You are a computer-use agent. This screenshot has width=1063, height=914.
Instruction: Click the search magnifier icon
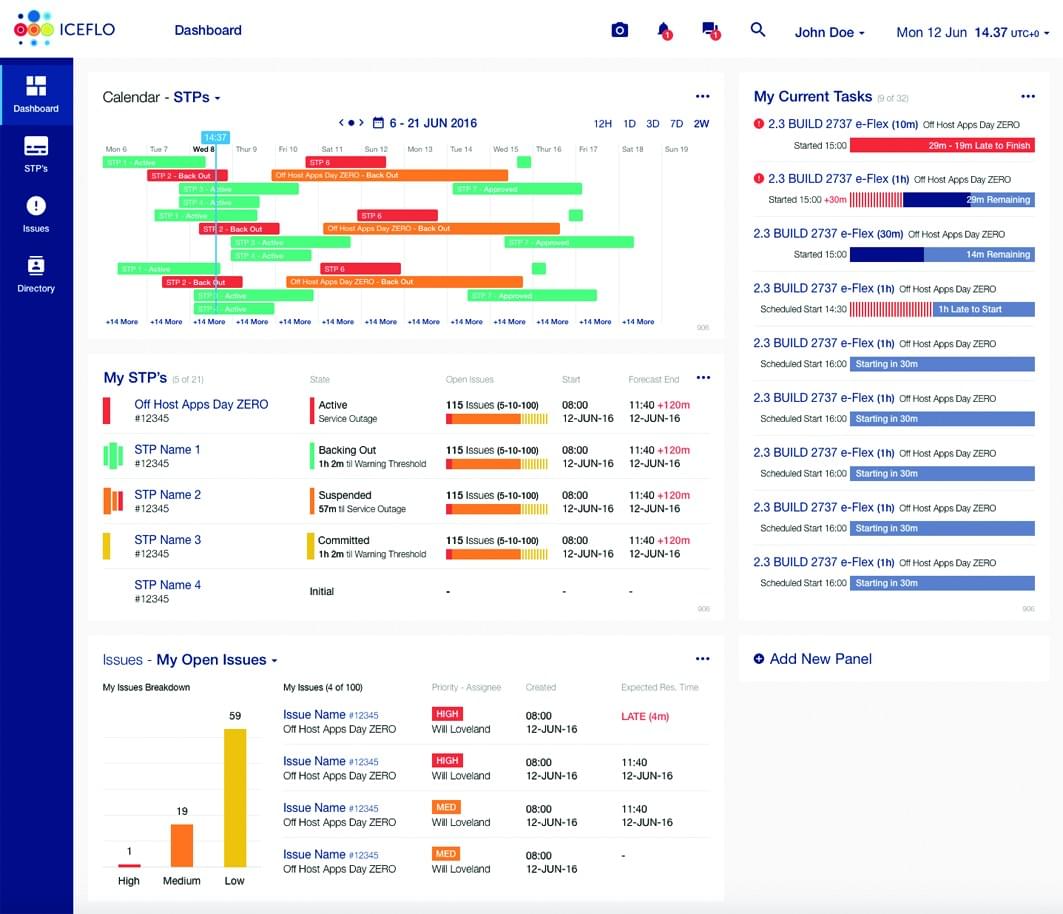pyautogui.click(x=758, y=30)
